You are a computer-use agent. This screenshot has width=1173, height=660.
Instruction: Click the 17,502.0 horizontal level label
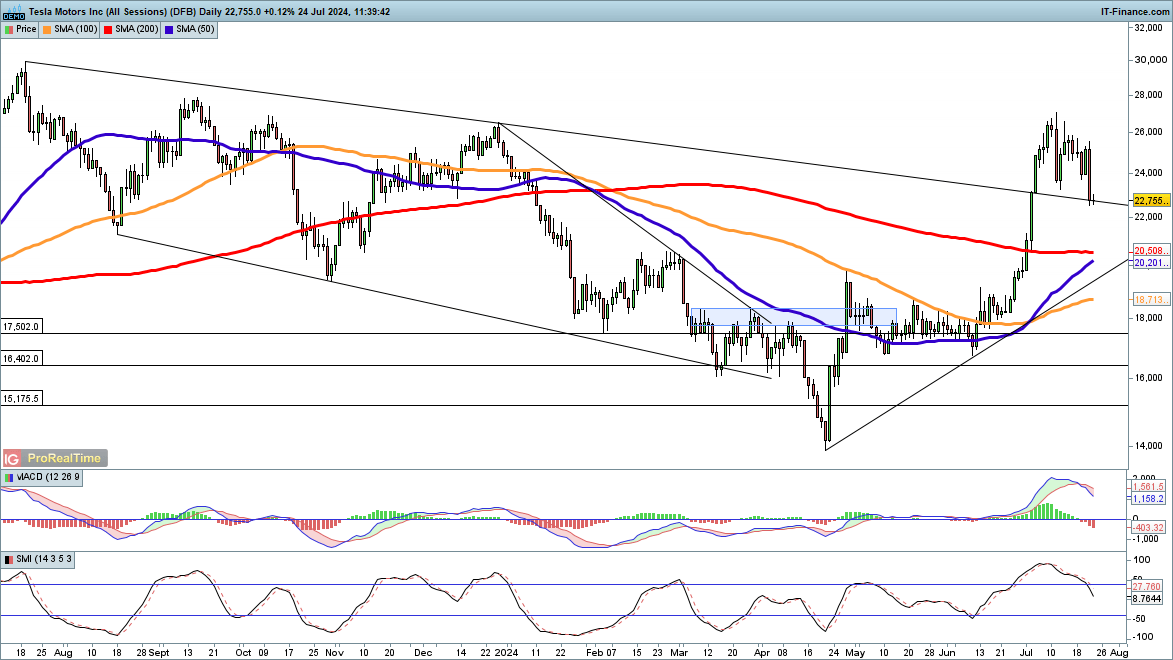pos(21,327)
